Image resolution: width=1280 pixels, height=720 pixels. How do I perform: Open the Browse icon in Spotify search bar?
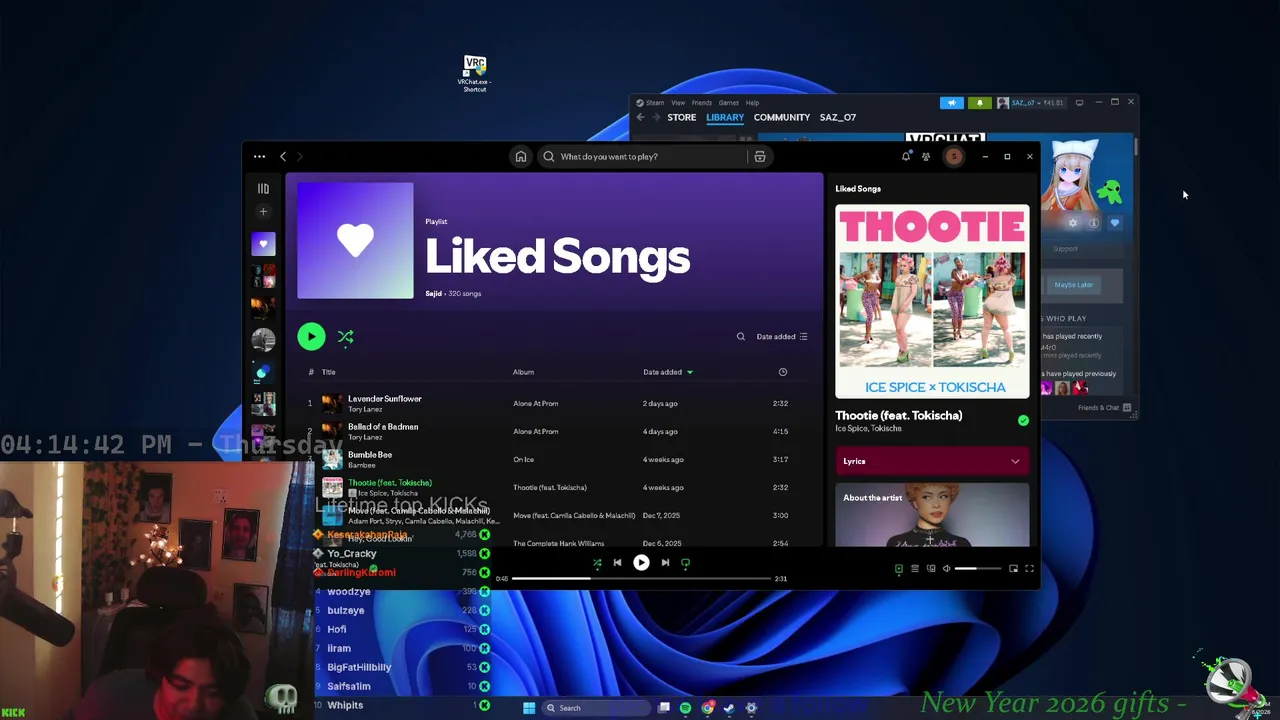click(x=760, y=156)
